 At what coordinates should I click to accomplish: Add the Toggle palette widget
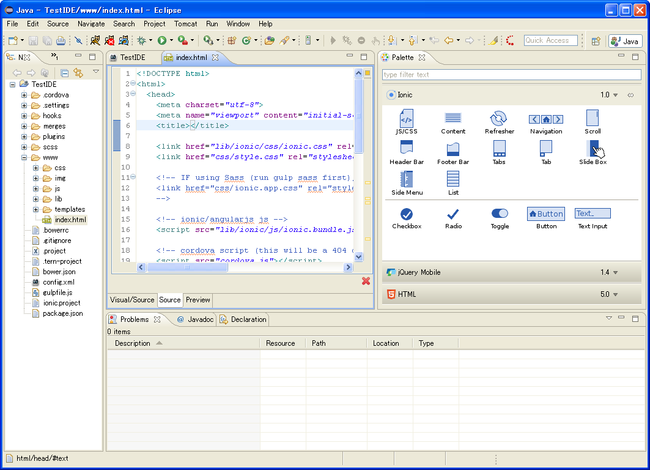pos(500,218)
